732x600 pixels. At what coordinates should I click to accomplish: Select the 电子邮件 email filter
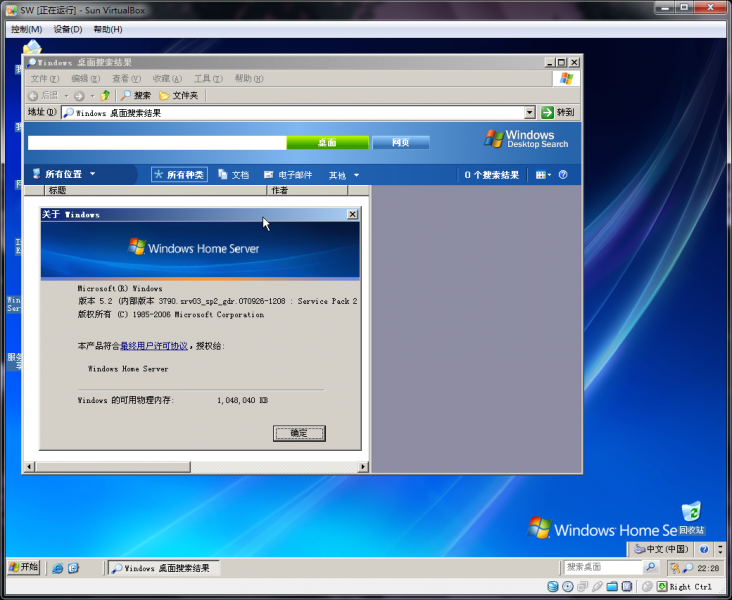pyautogui.click(x=288, y=175)
